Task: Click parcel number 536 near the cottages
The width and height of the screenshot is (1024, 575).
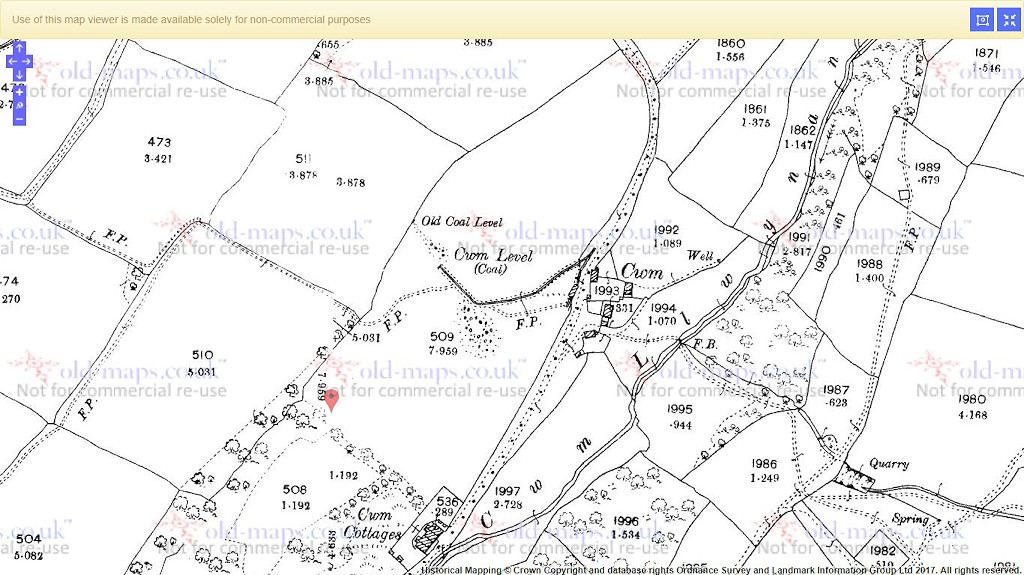Action: coord(447,502)
